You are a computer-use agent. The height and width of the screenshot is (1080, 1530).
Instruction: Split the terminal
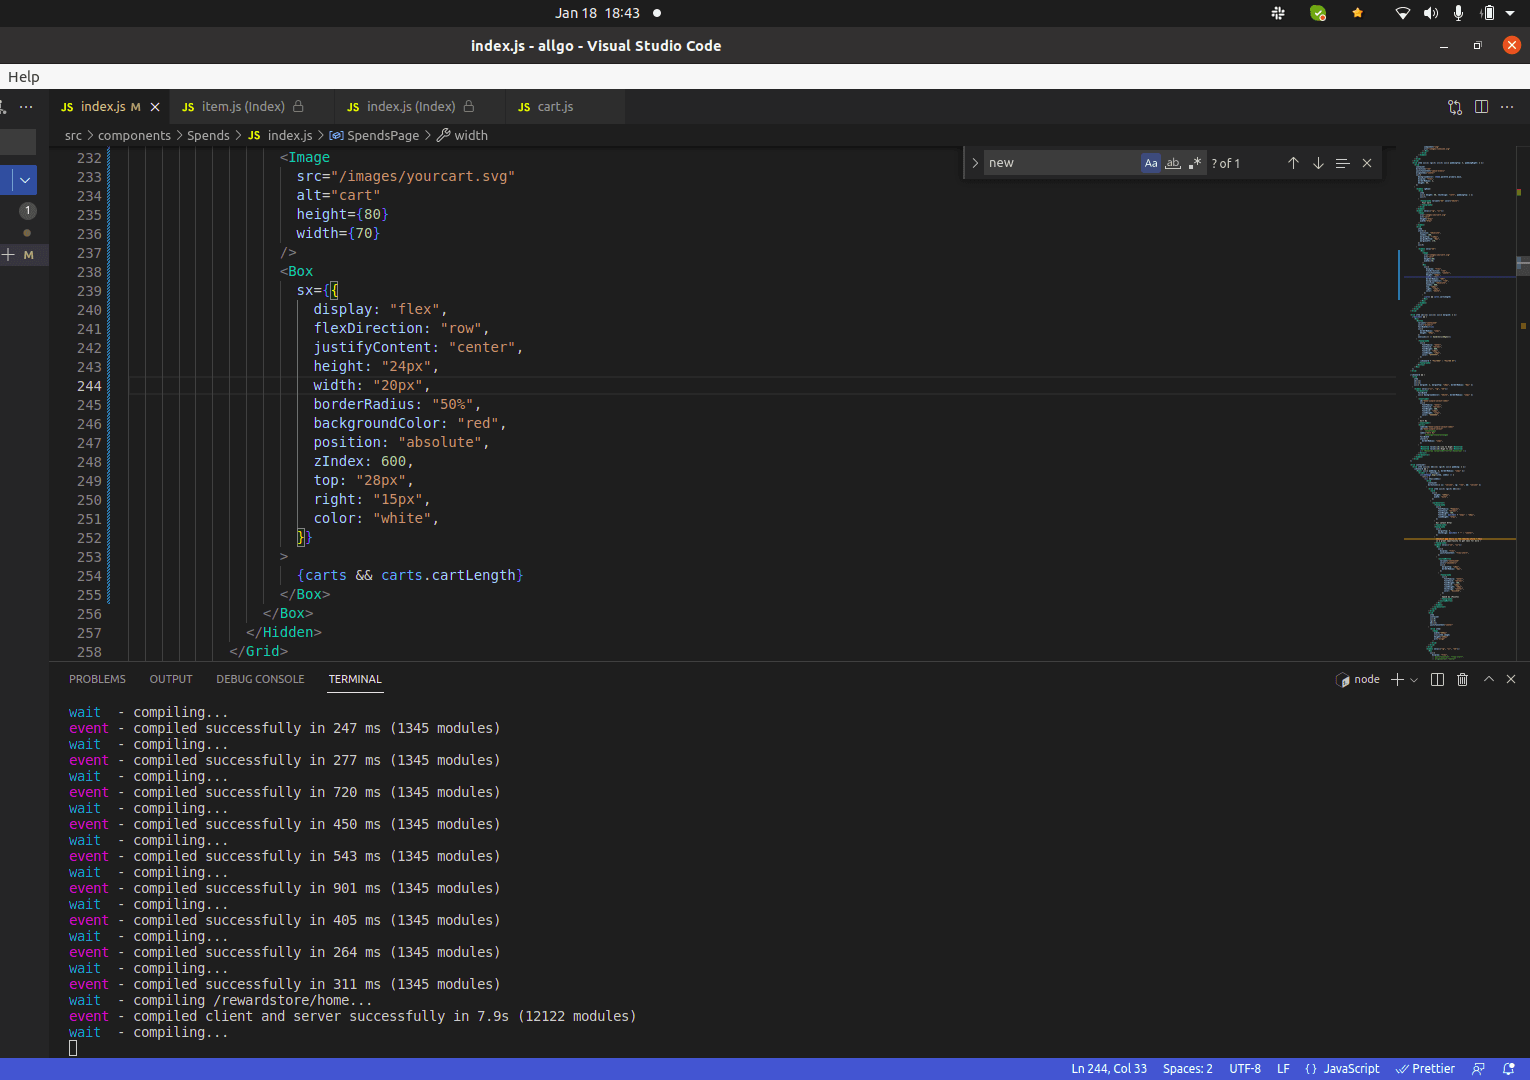coord(1437,680)
